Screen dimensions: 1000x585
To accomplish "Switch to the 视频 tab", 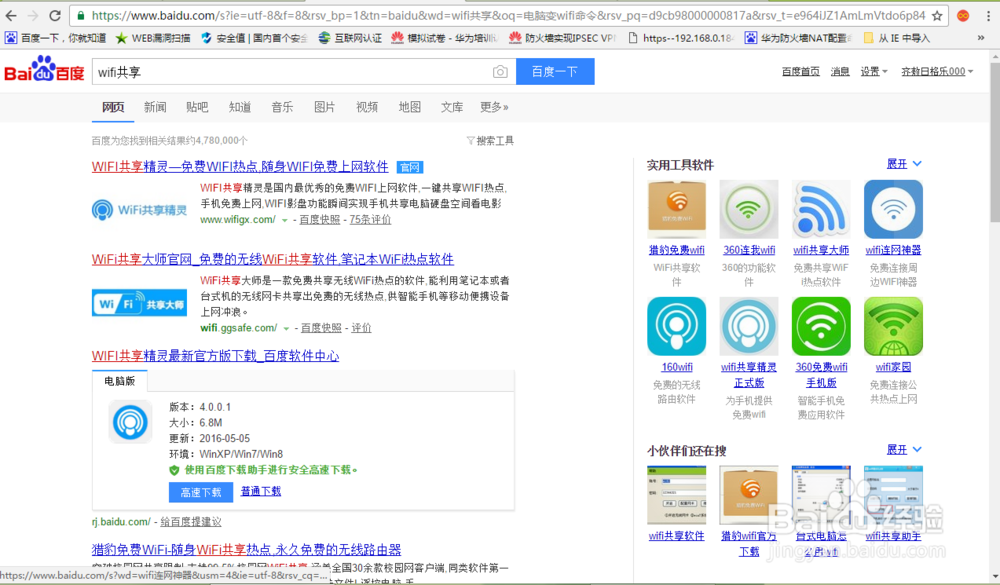I will [x=367, y=107].
